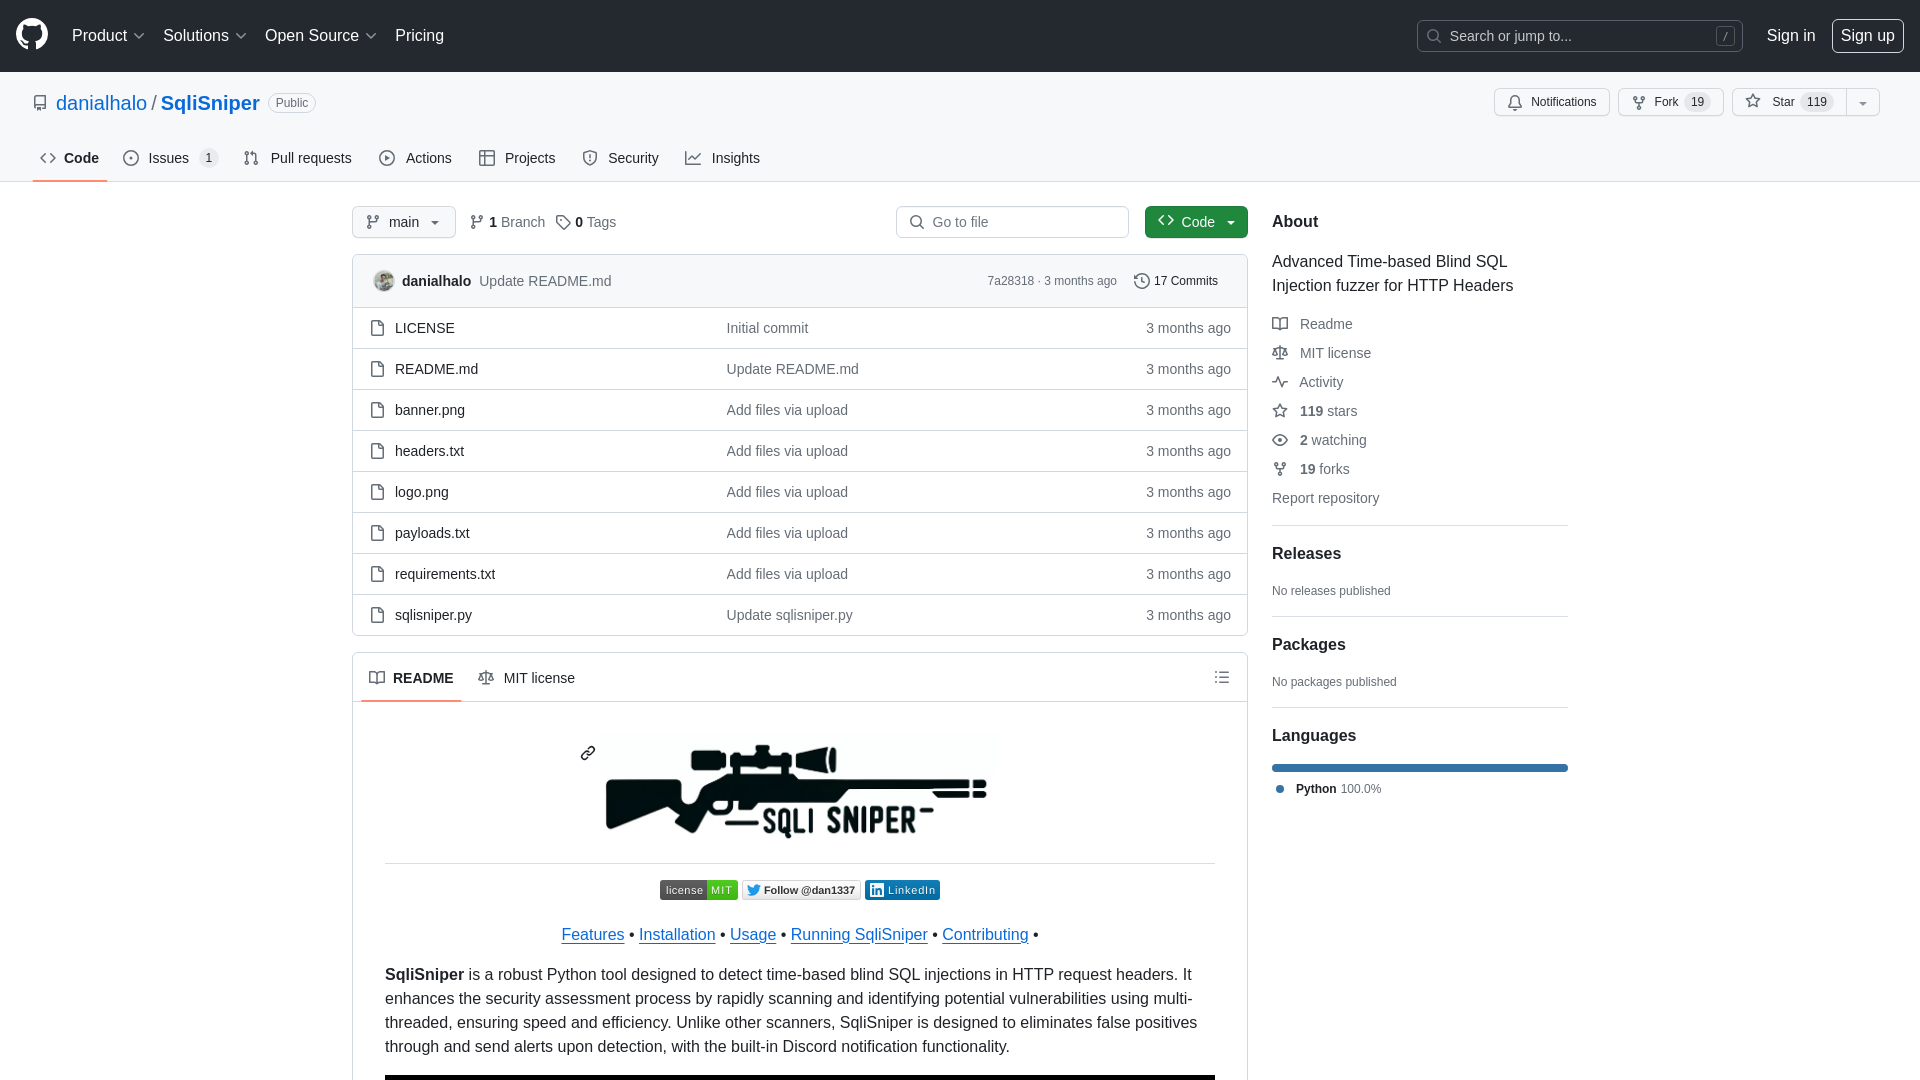This screenshot has height=1080, width=1920.
Task: Click the file icon next to banner.png
Action: (377, 410)
